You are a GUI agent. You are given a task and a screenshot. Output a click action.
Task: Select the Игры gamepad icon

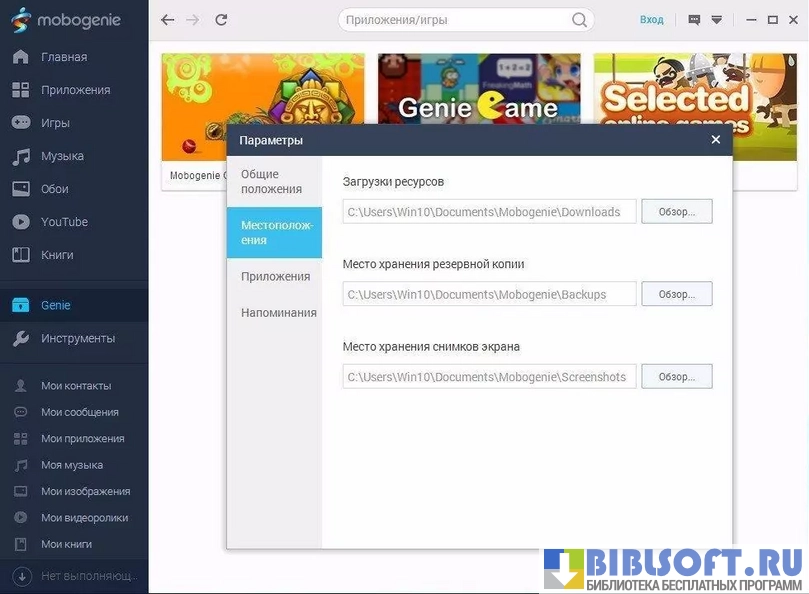pos(20,123)
